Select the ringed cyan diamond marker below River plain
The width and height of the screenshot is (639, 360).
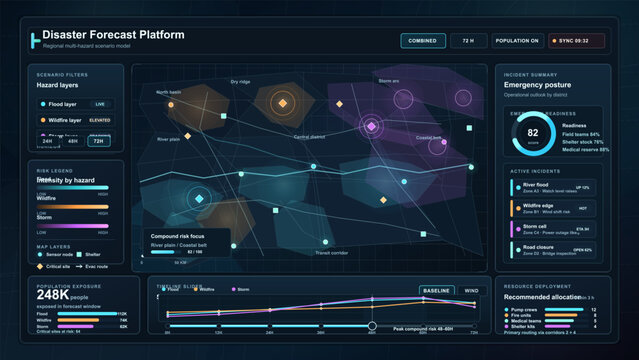(199, 199)
